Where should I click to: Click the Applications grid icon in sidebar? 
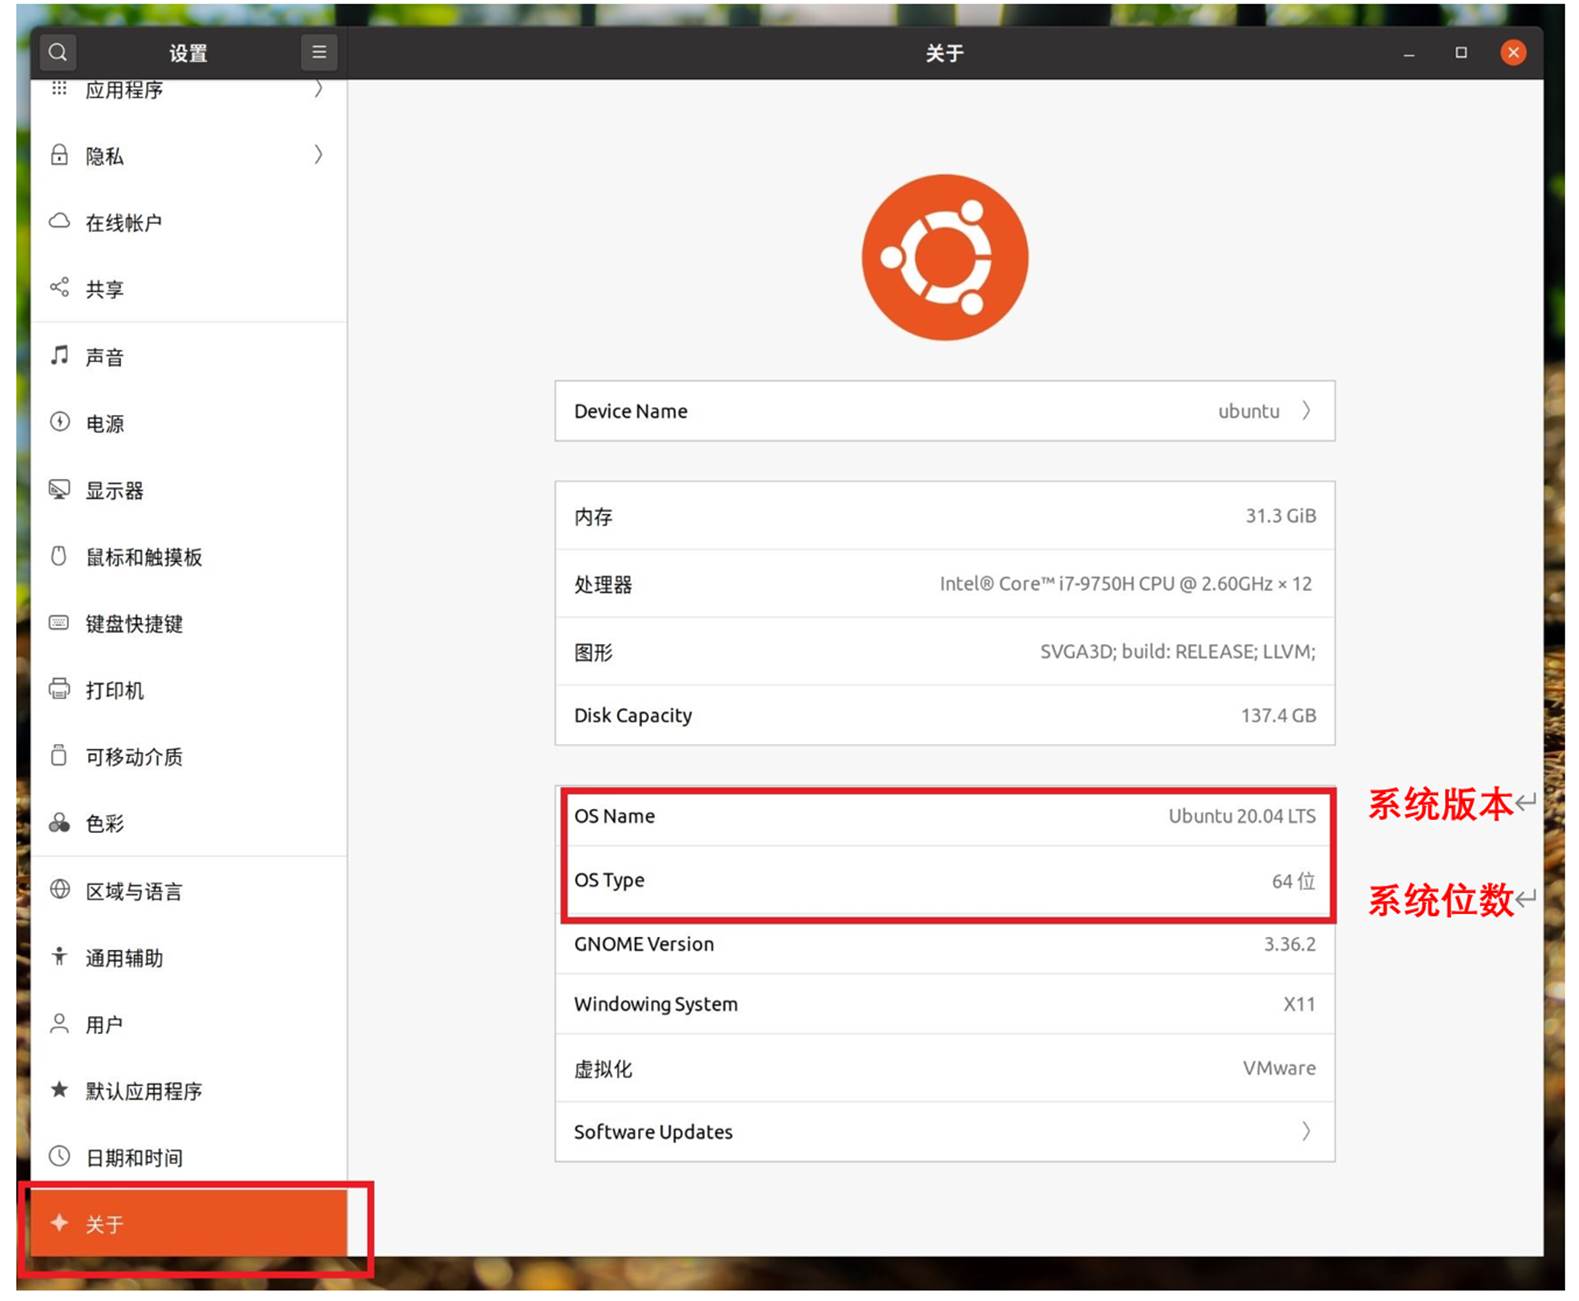tap(60, 89)
